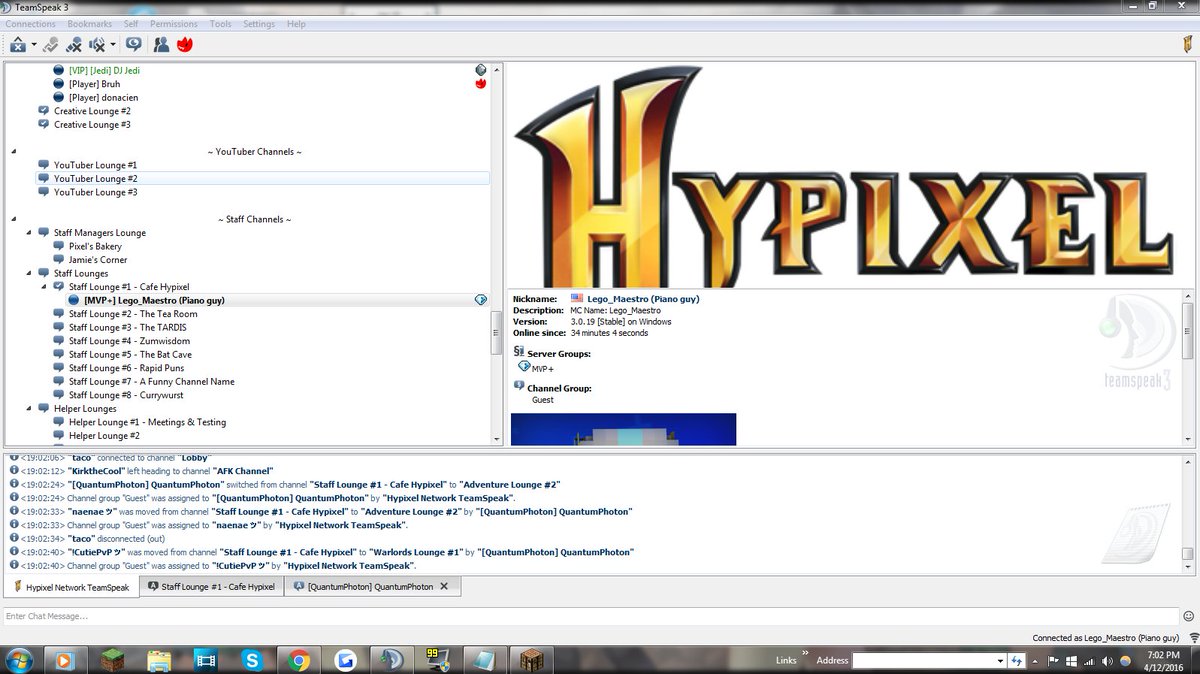The height and width of the screenshot is (674, 1200).
Task: Select Creative Lounge #2 channel
Action: 92,111
